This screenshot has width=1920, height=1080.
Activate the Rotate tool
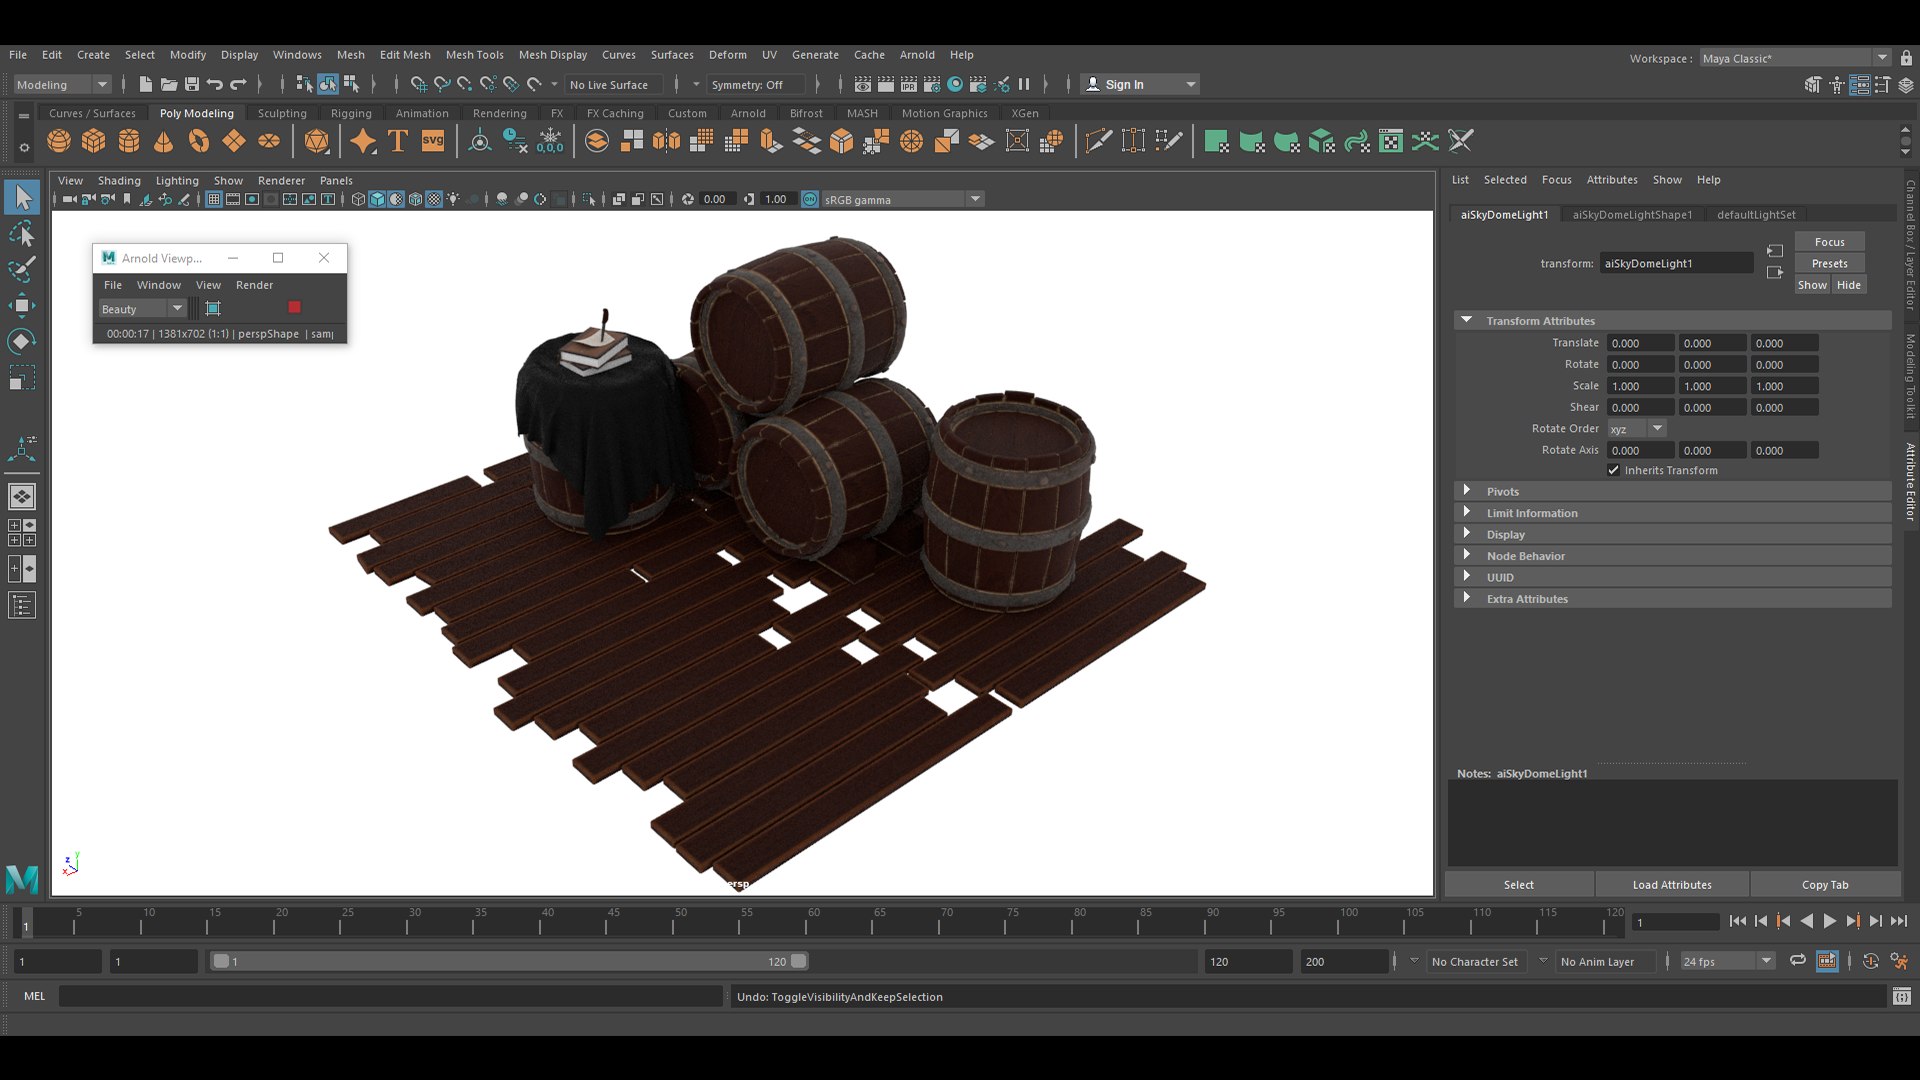(x=22, y=341)
